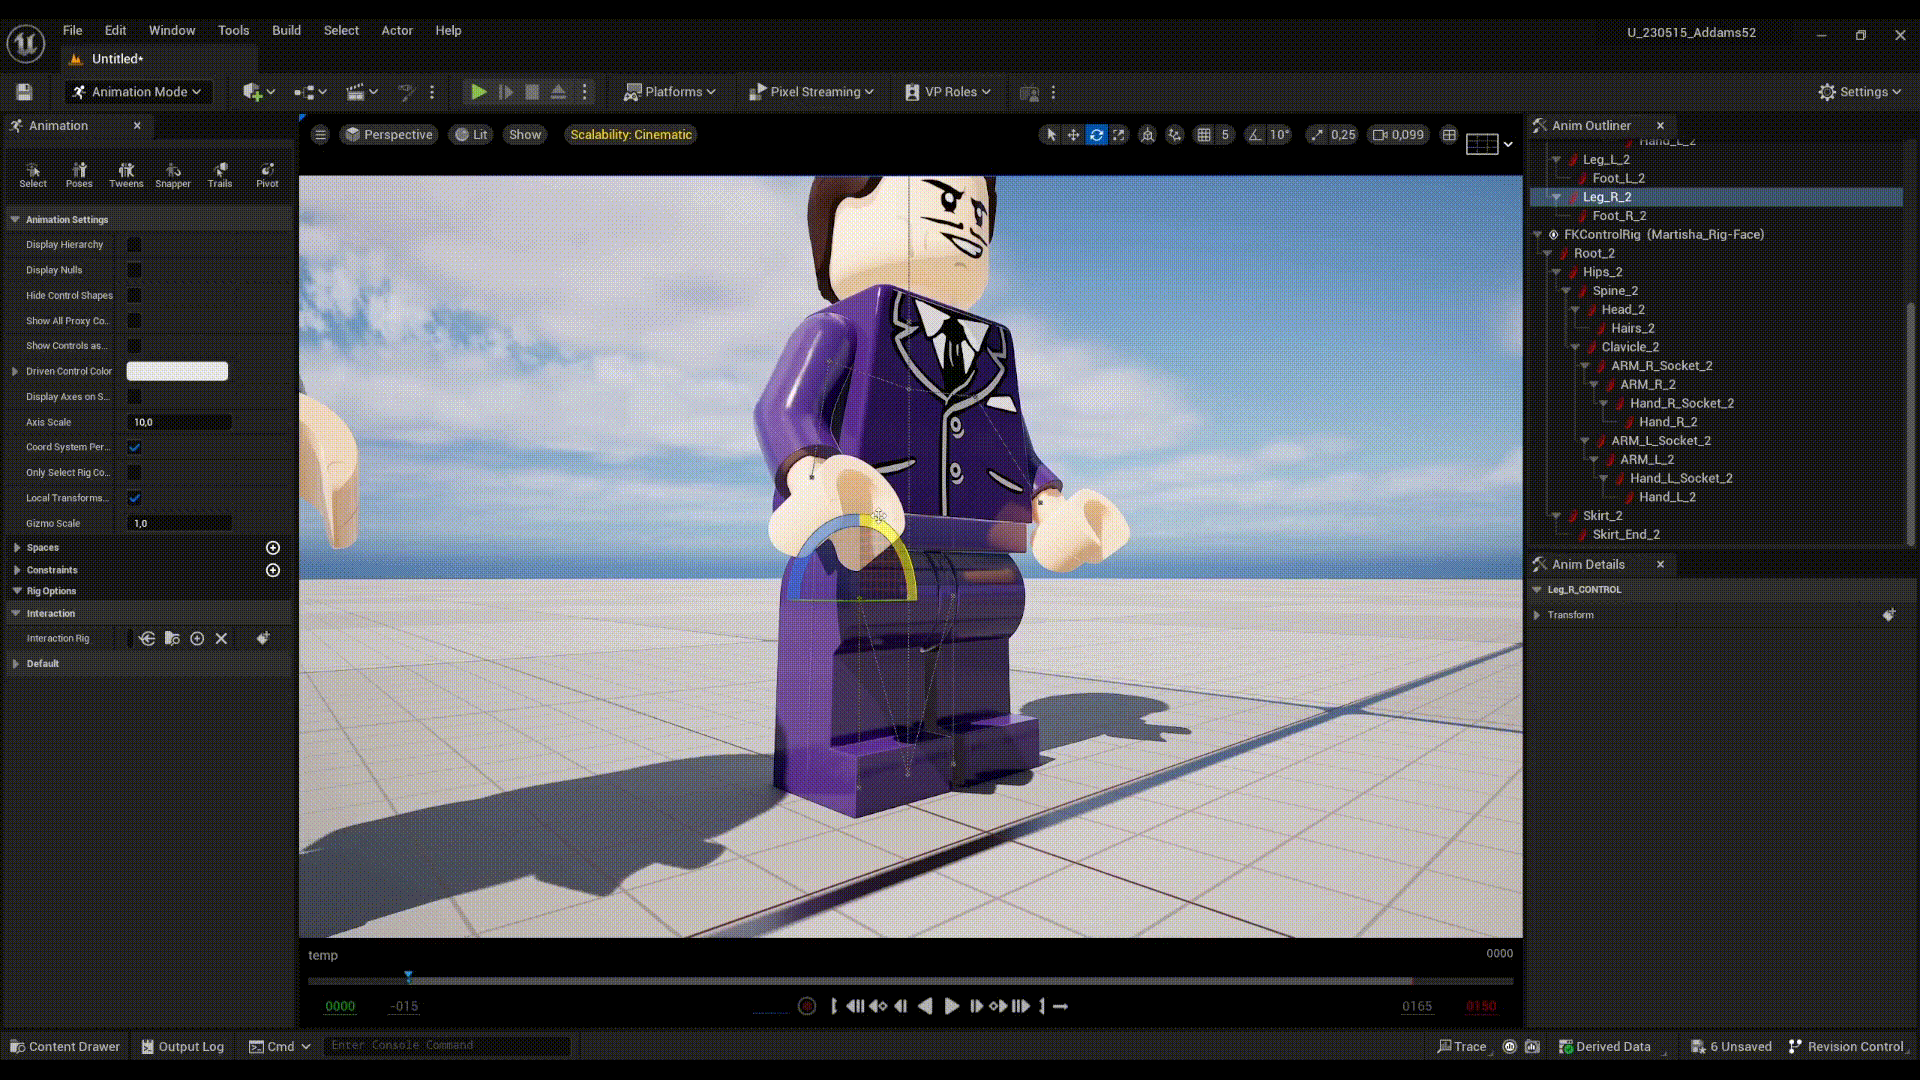The width and height of the screenshot is (1920, 1080).
Task: Toggle the Display Nulls checkbox
Action: 134,270
